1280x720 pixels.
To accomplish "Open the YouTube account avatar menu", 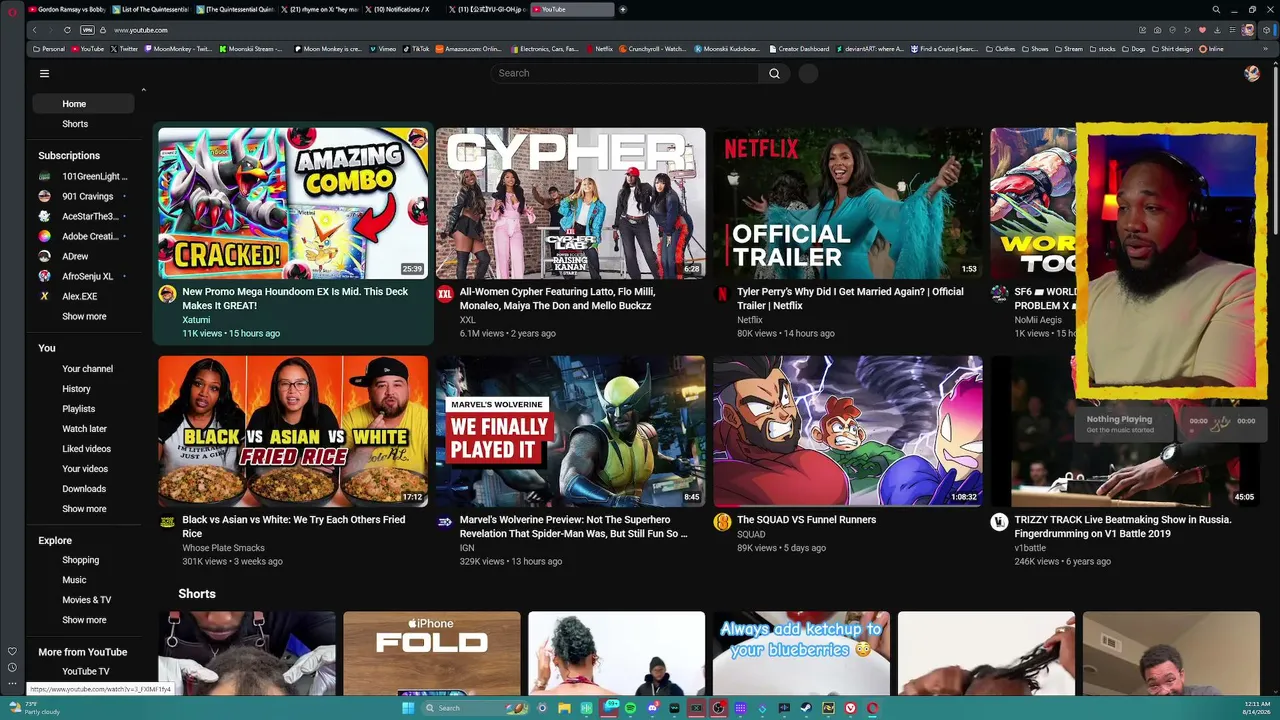I will [x=1252, y=73].
